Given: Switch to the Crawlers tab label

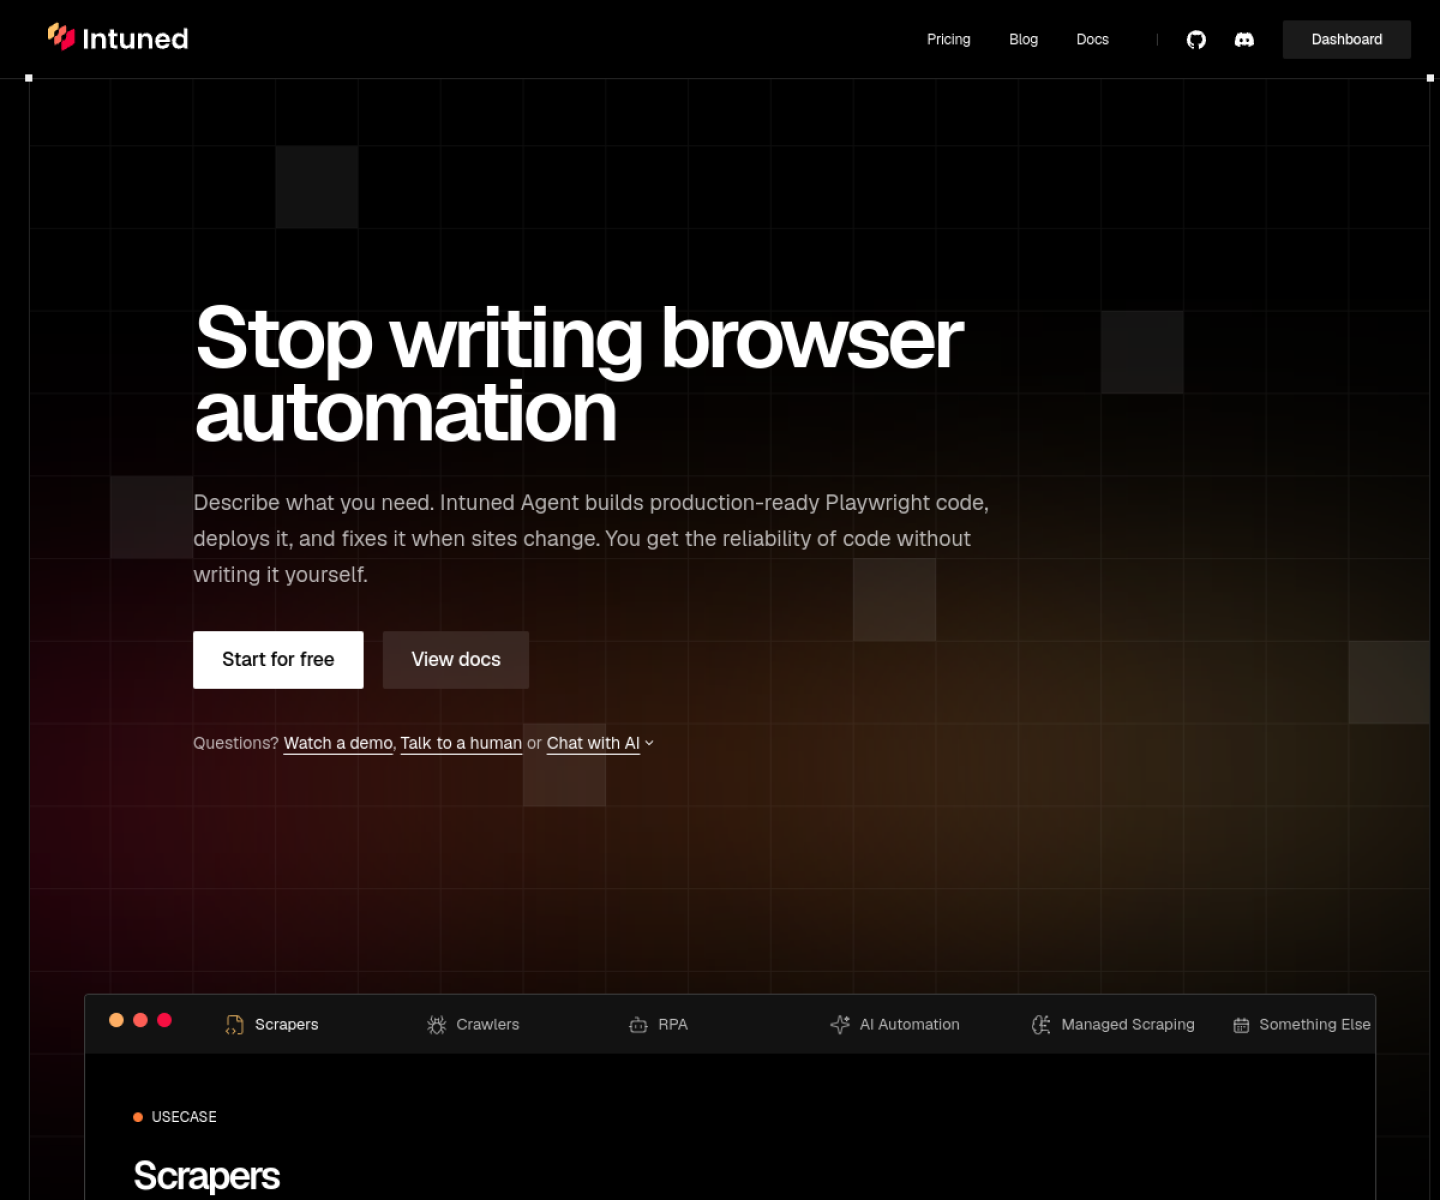Looking at the screenshot, I should [x=488, y=1024].
